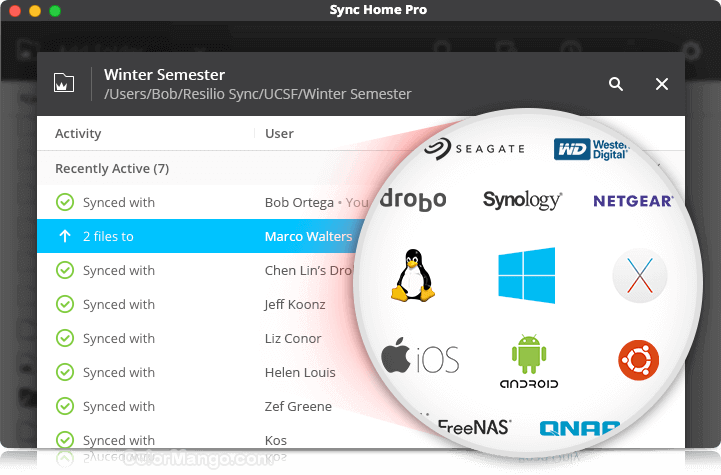Select the Marco Walters row

click(x=308, y=237)
